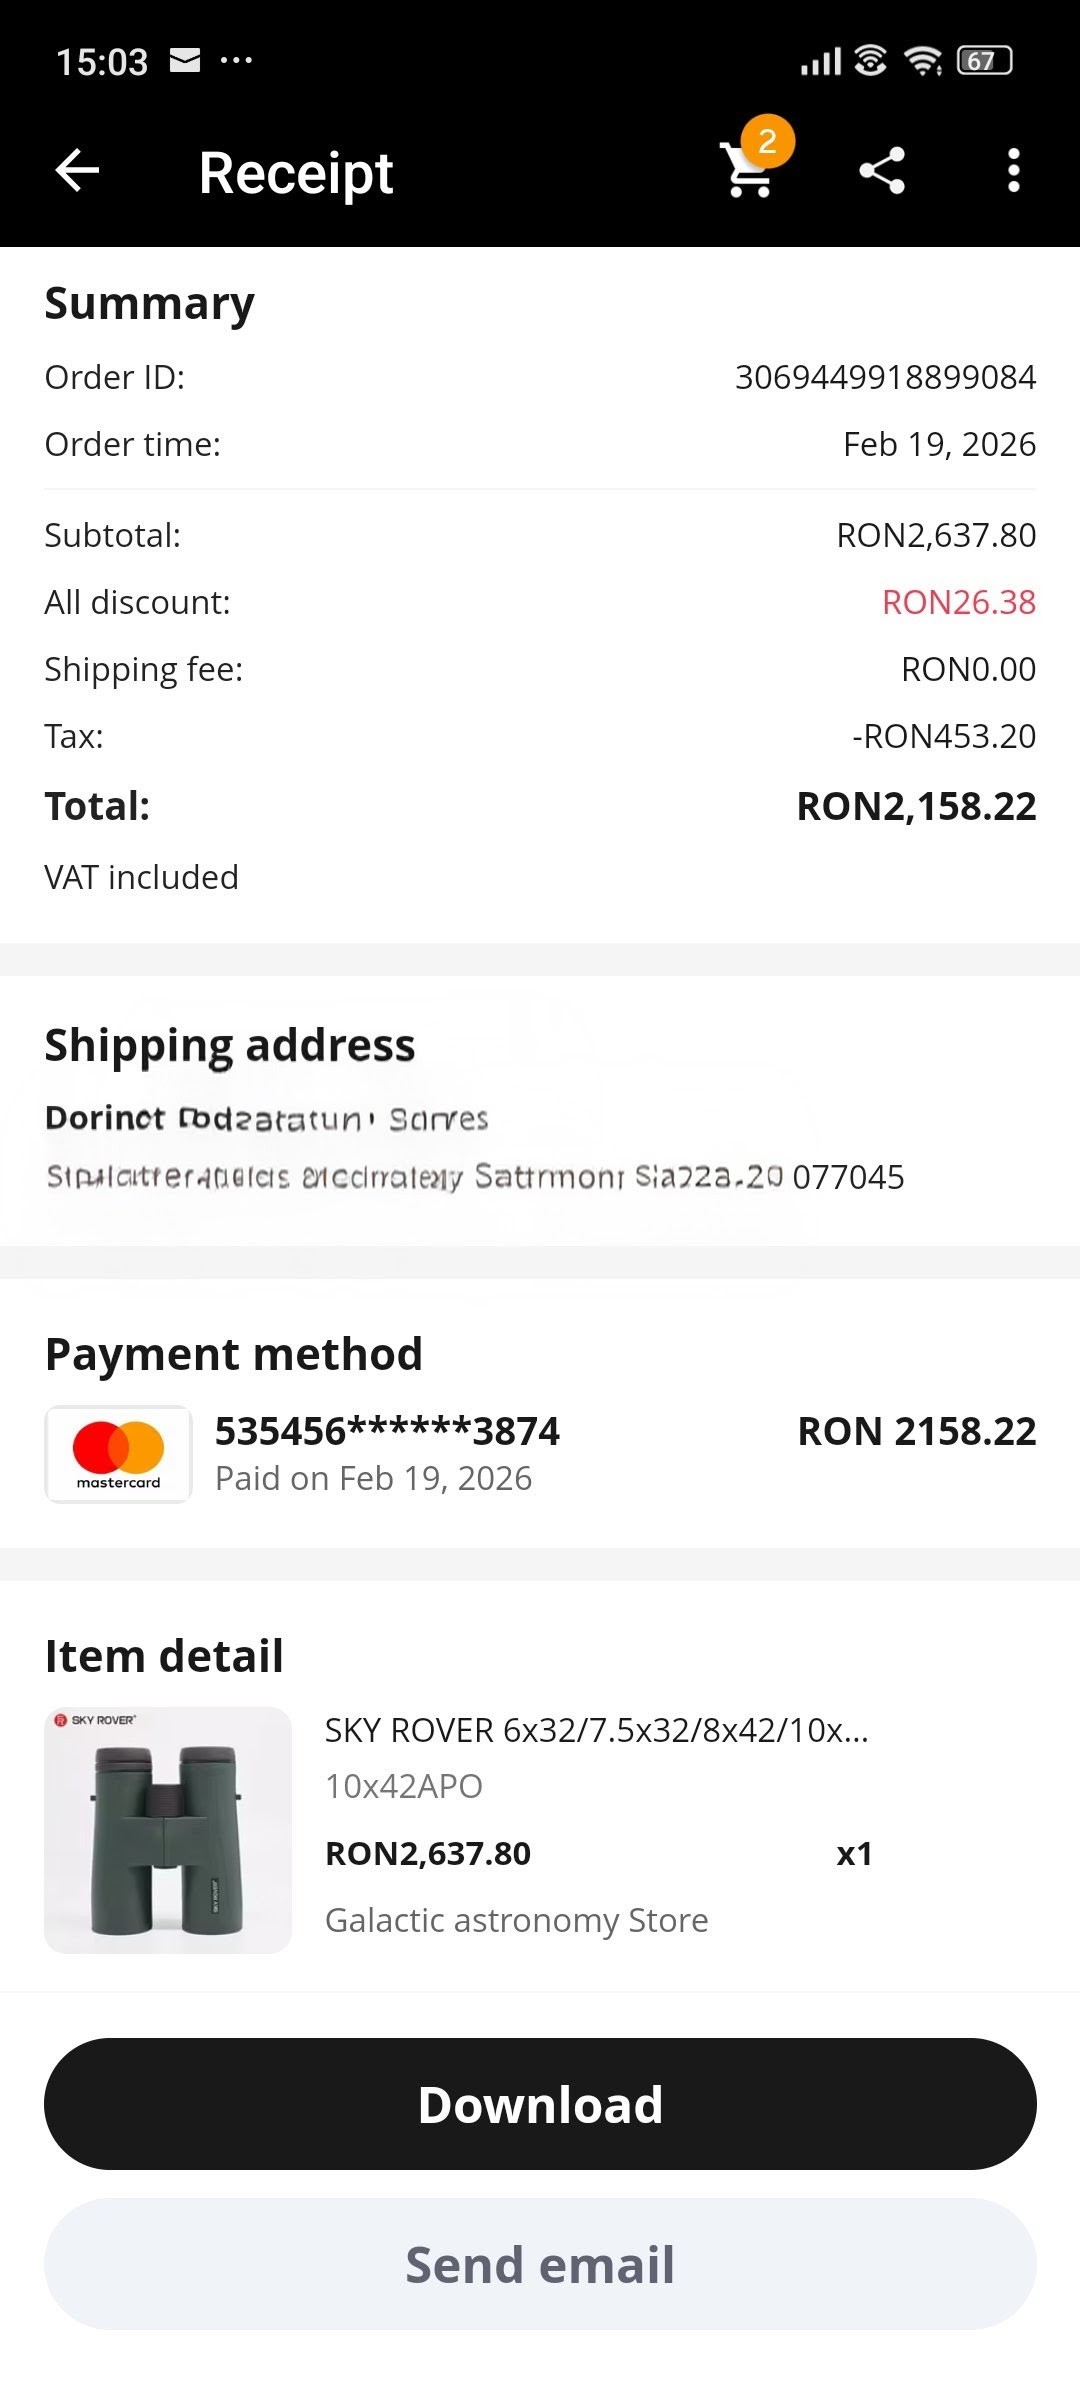Tap the 10x42APO variant label
Viewport: 1080px width, 2400px height.
click(404, 1786)
